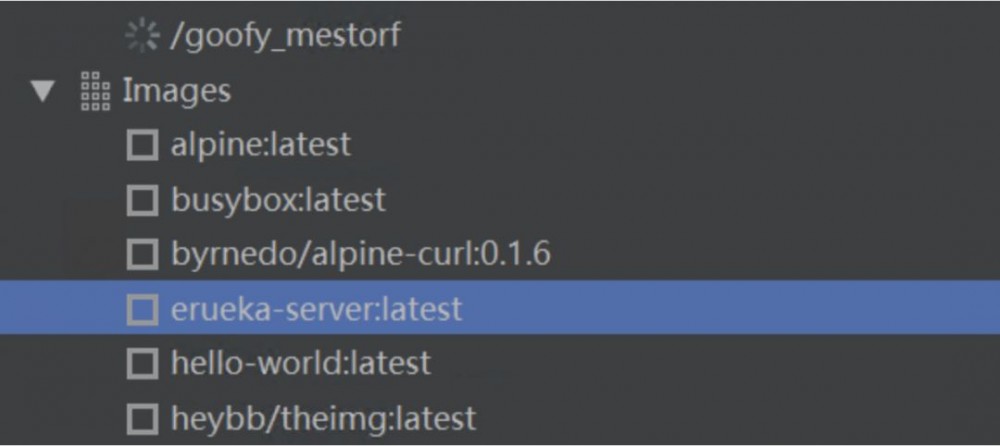This screenshot has height=446, width=1000.
Task: Click the square icon beside busybox:latest
Action: pyautogui.click(x=142, y=200)
